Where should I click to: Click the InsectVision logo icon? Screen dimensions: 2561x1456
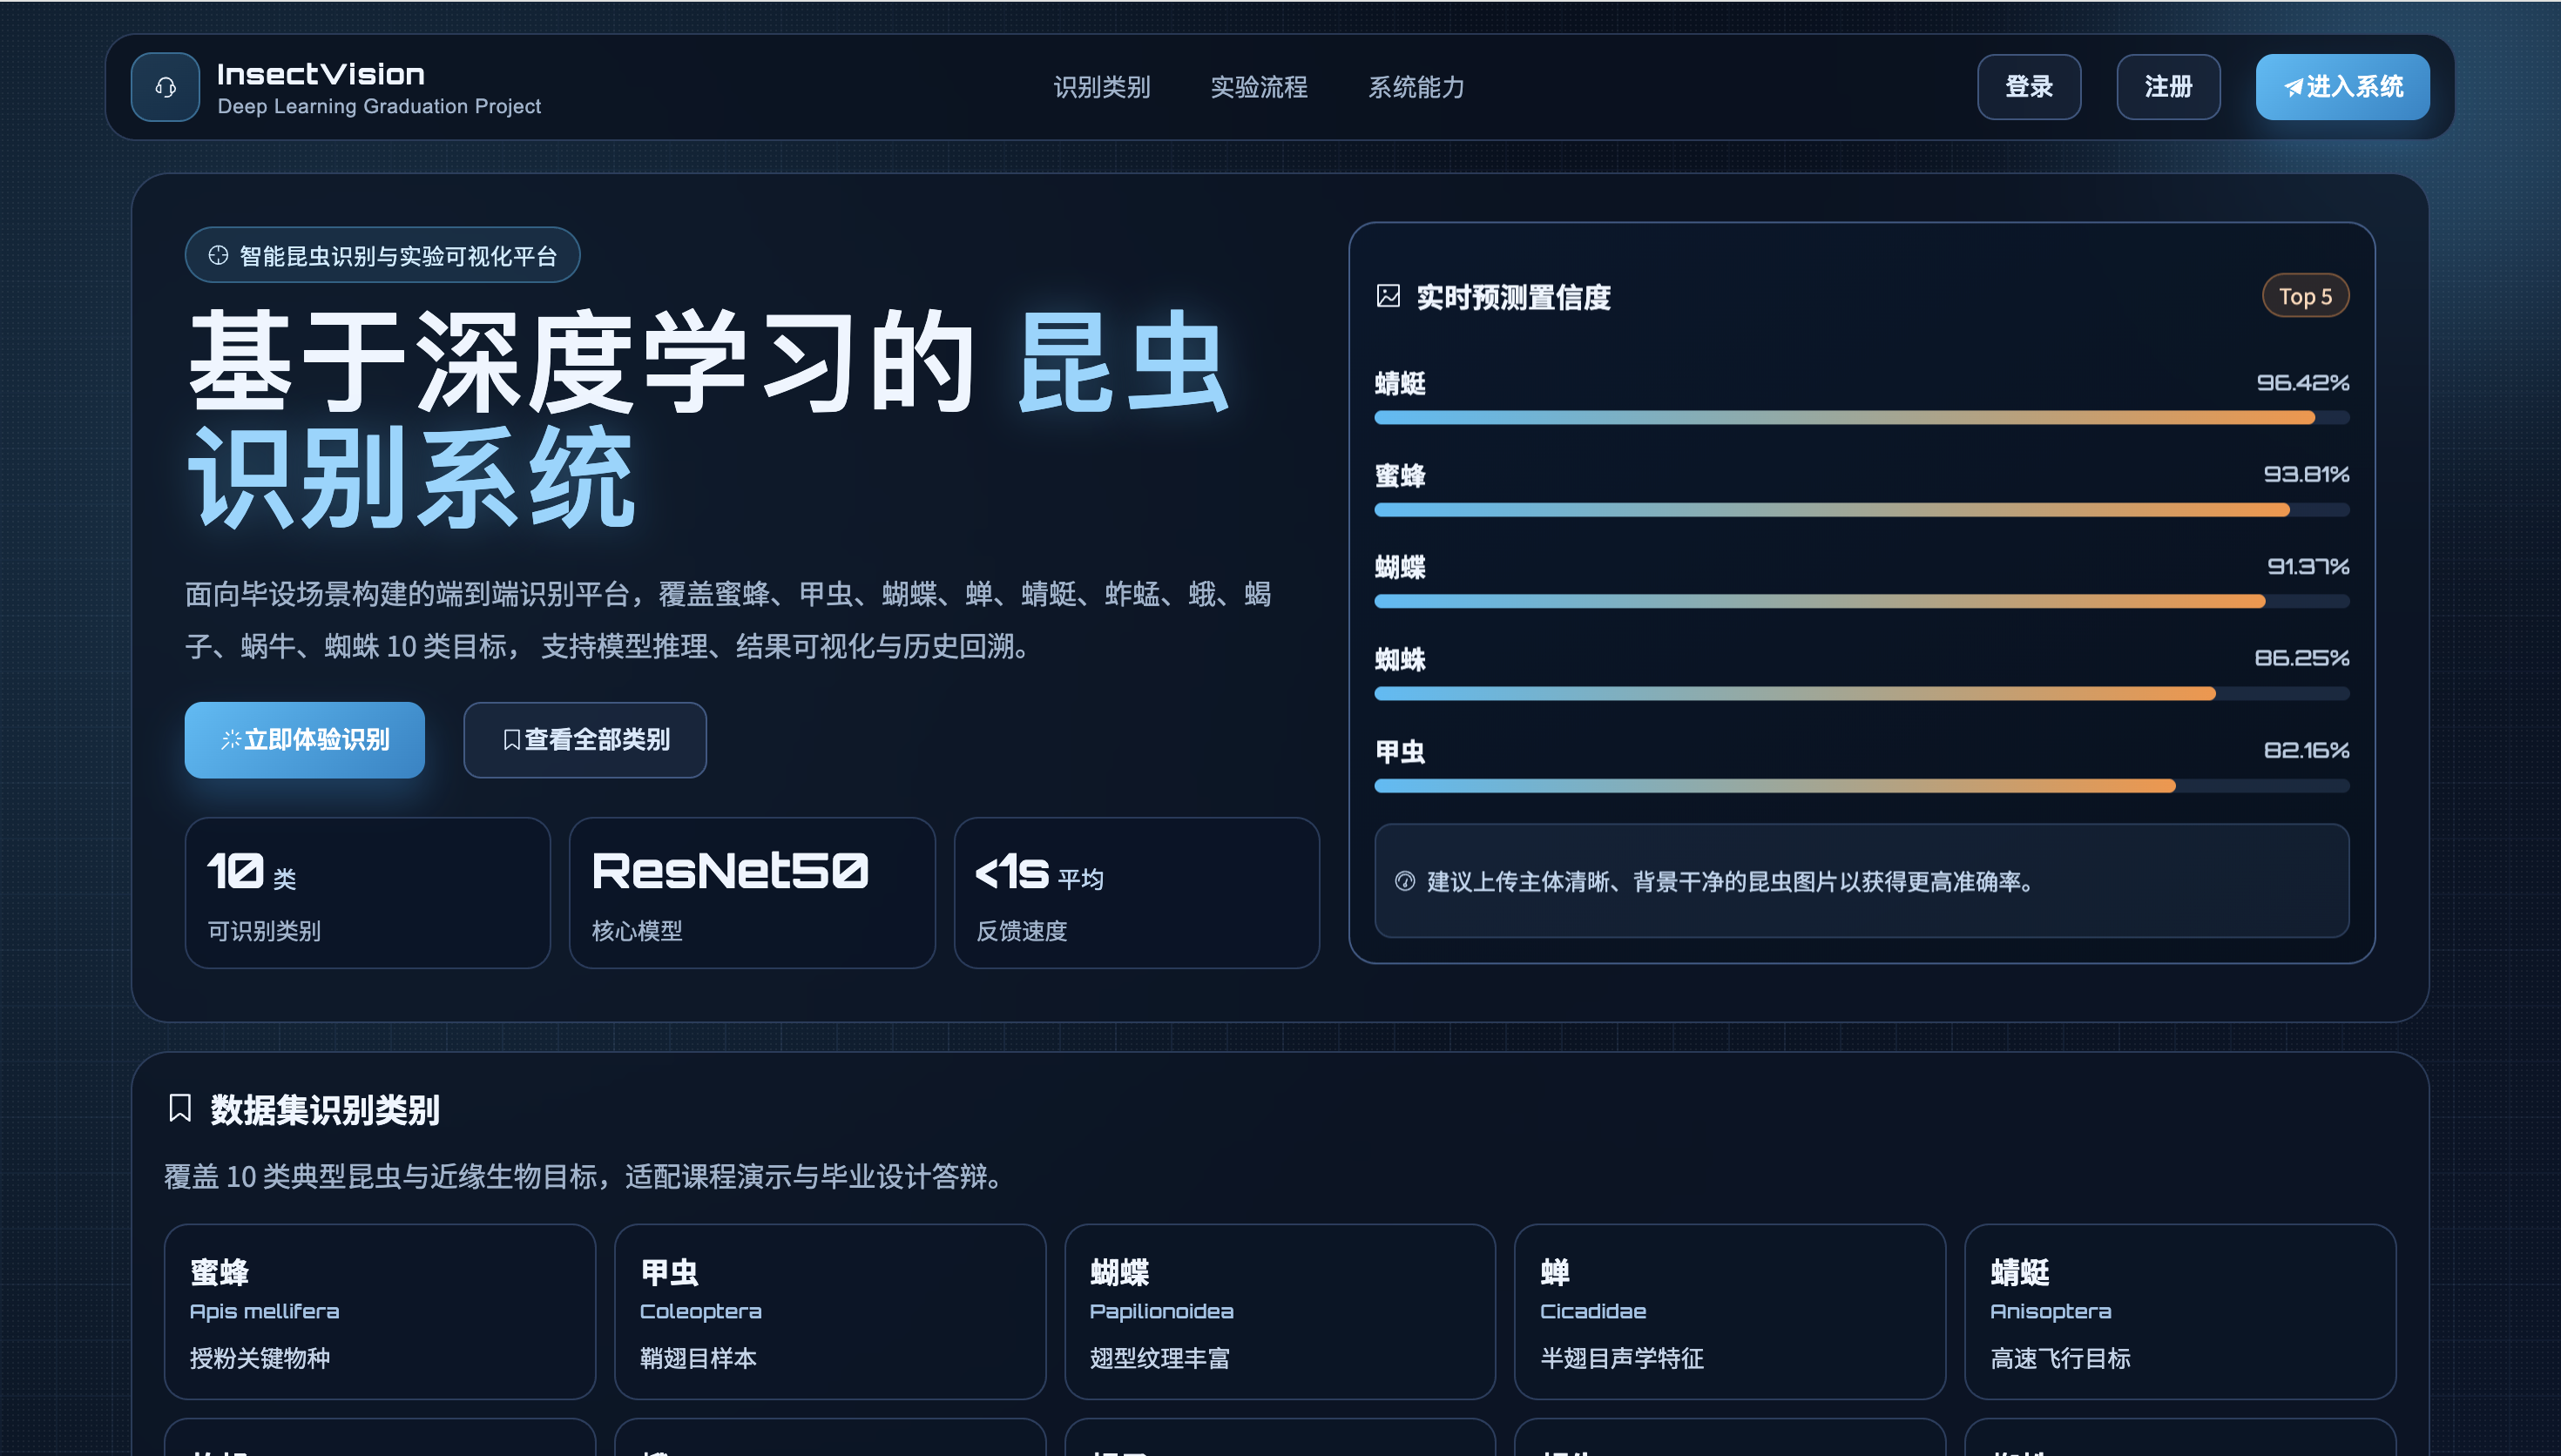tap(165, 87)
